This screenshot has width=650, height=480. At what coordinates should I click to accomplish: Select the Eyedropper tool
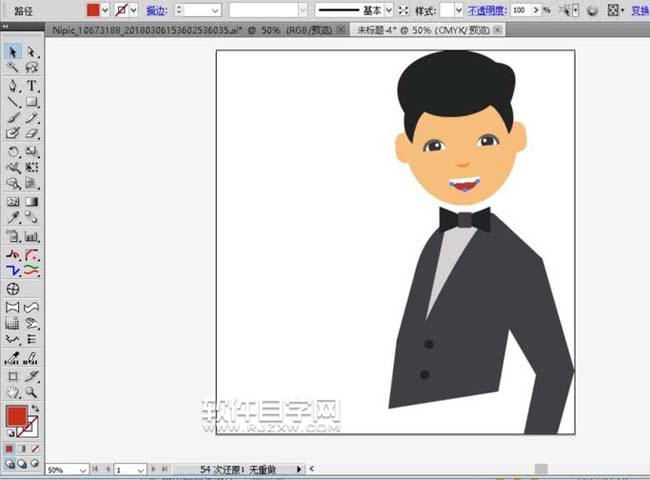(x=14, y=217)
